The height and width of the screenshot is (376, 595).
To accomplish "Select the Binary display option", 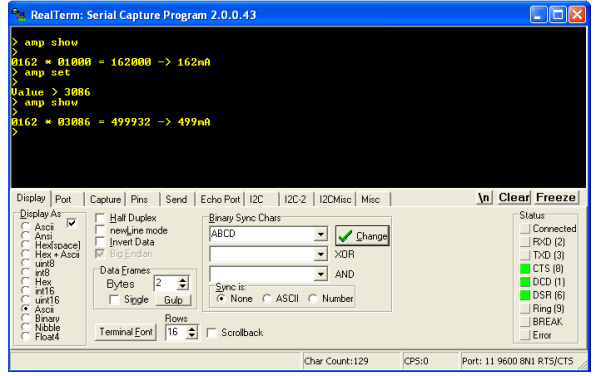I will tap(25, 318).
